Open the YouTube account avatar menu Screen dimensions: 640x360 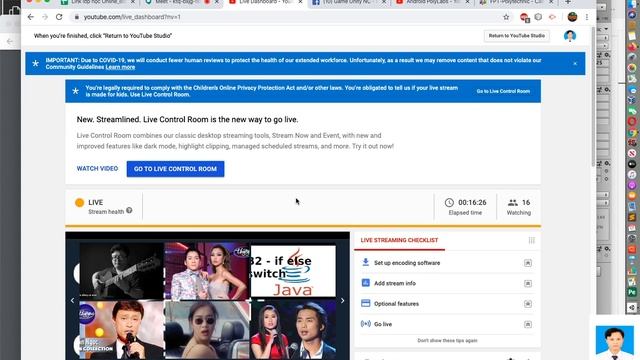[570, 36]
